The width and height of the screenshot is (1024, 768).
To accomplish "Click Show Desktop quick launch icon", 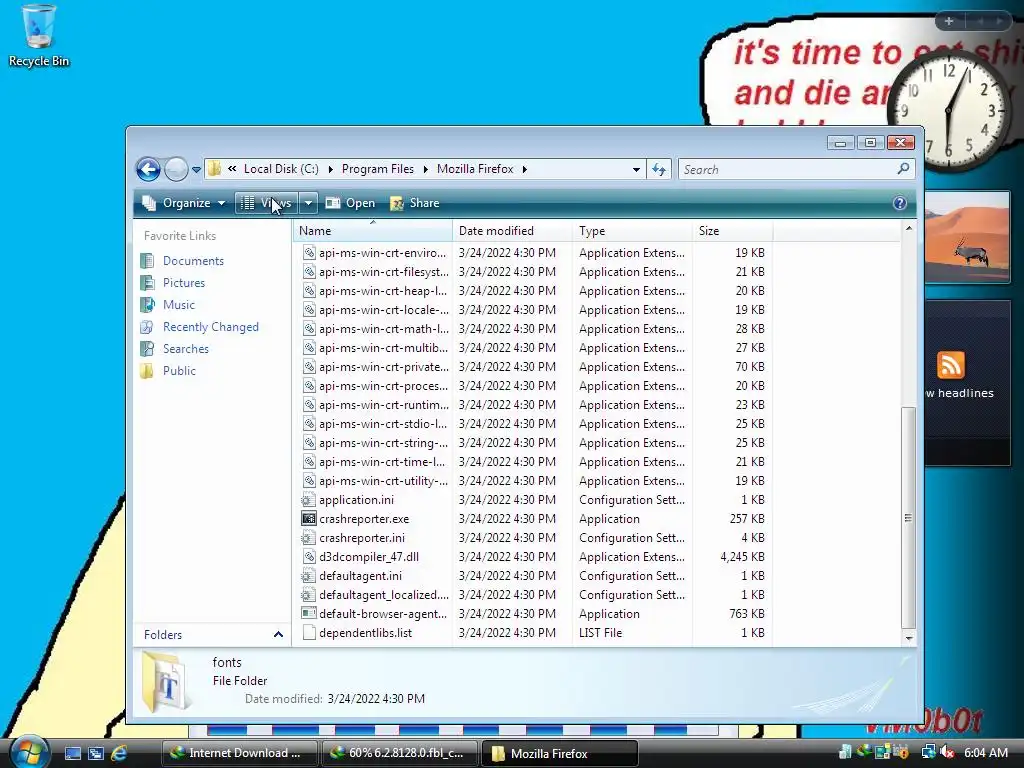I will pos(72,753).
